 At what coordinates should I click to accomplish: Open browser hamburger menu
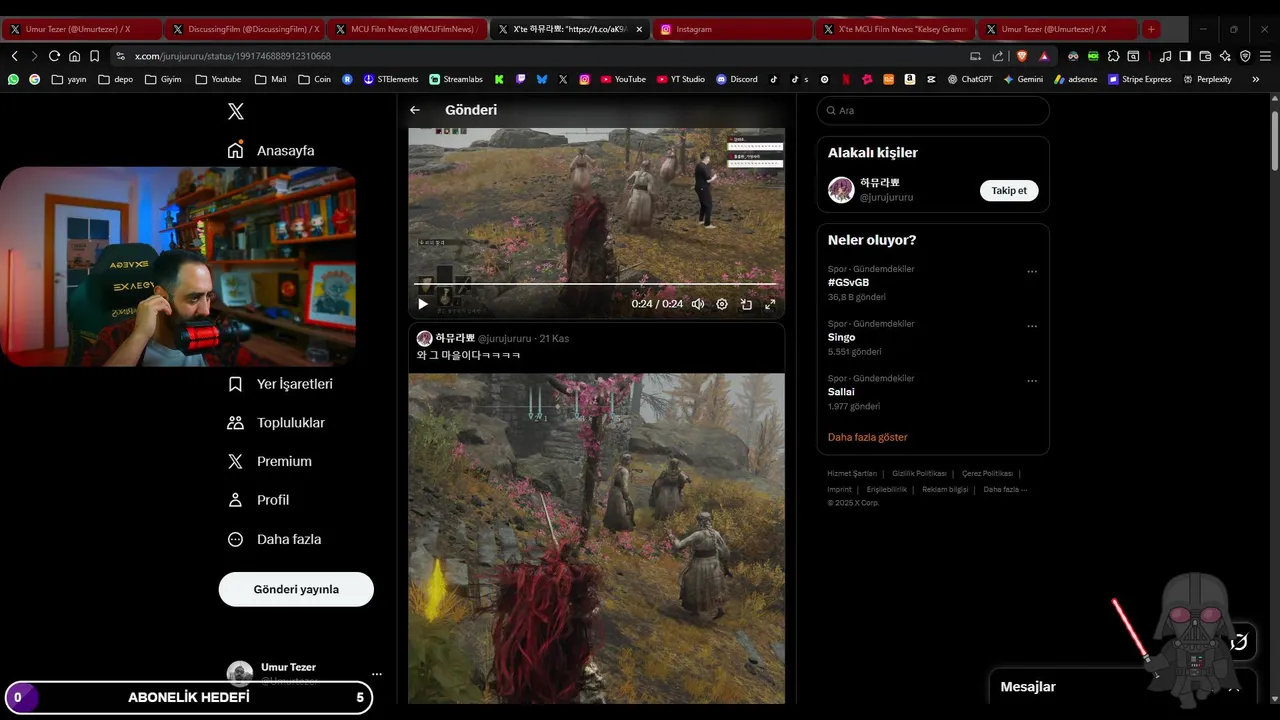[x=1265, y=56]
